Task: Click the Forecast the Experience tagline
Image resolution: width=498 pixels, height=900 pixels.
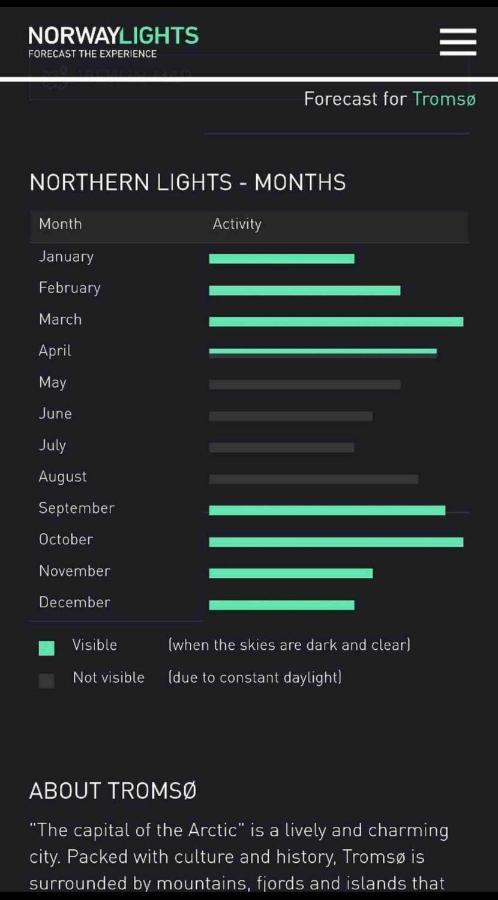Action: (92, 53)
